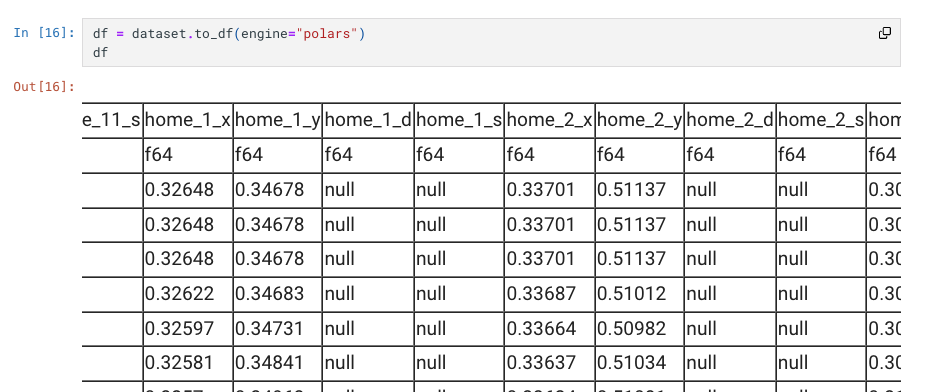Click the 0.34841 cell in home_1_y

[x=270, y=363]
